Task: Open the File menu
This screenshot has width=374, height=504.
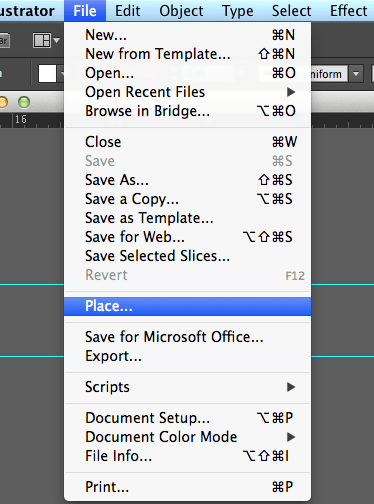Action: click(x=85, y=11)
